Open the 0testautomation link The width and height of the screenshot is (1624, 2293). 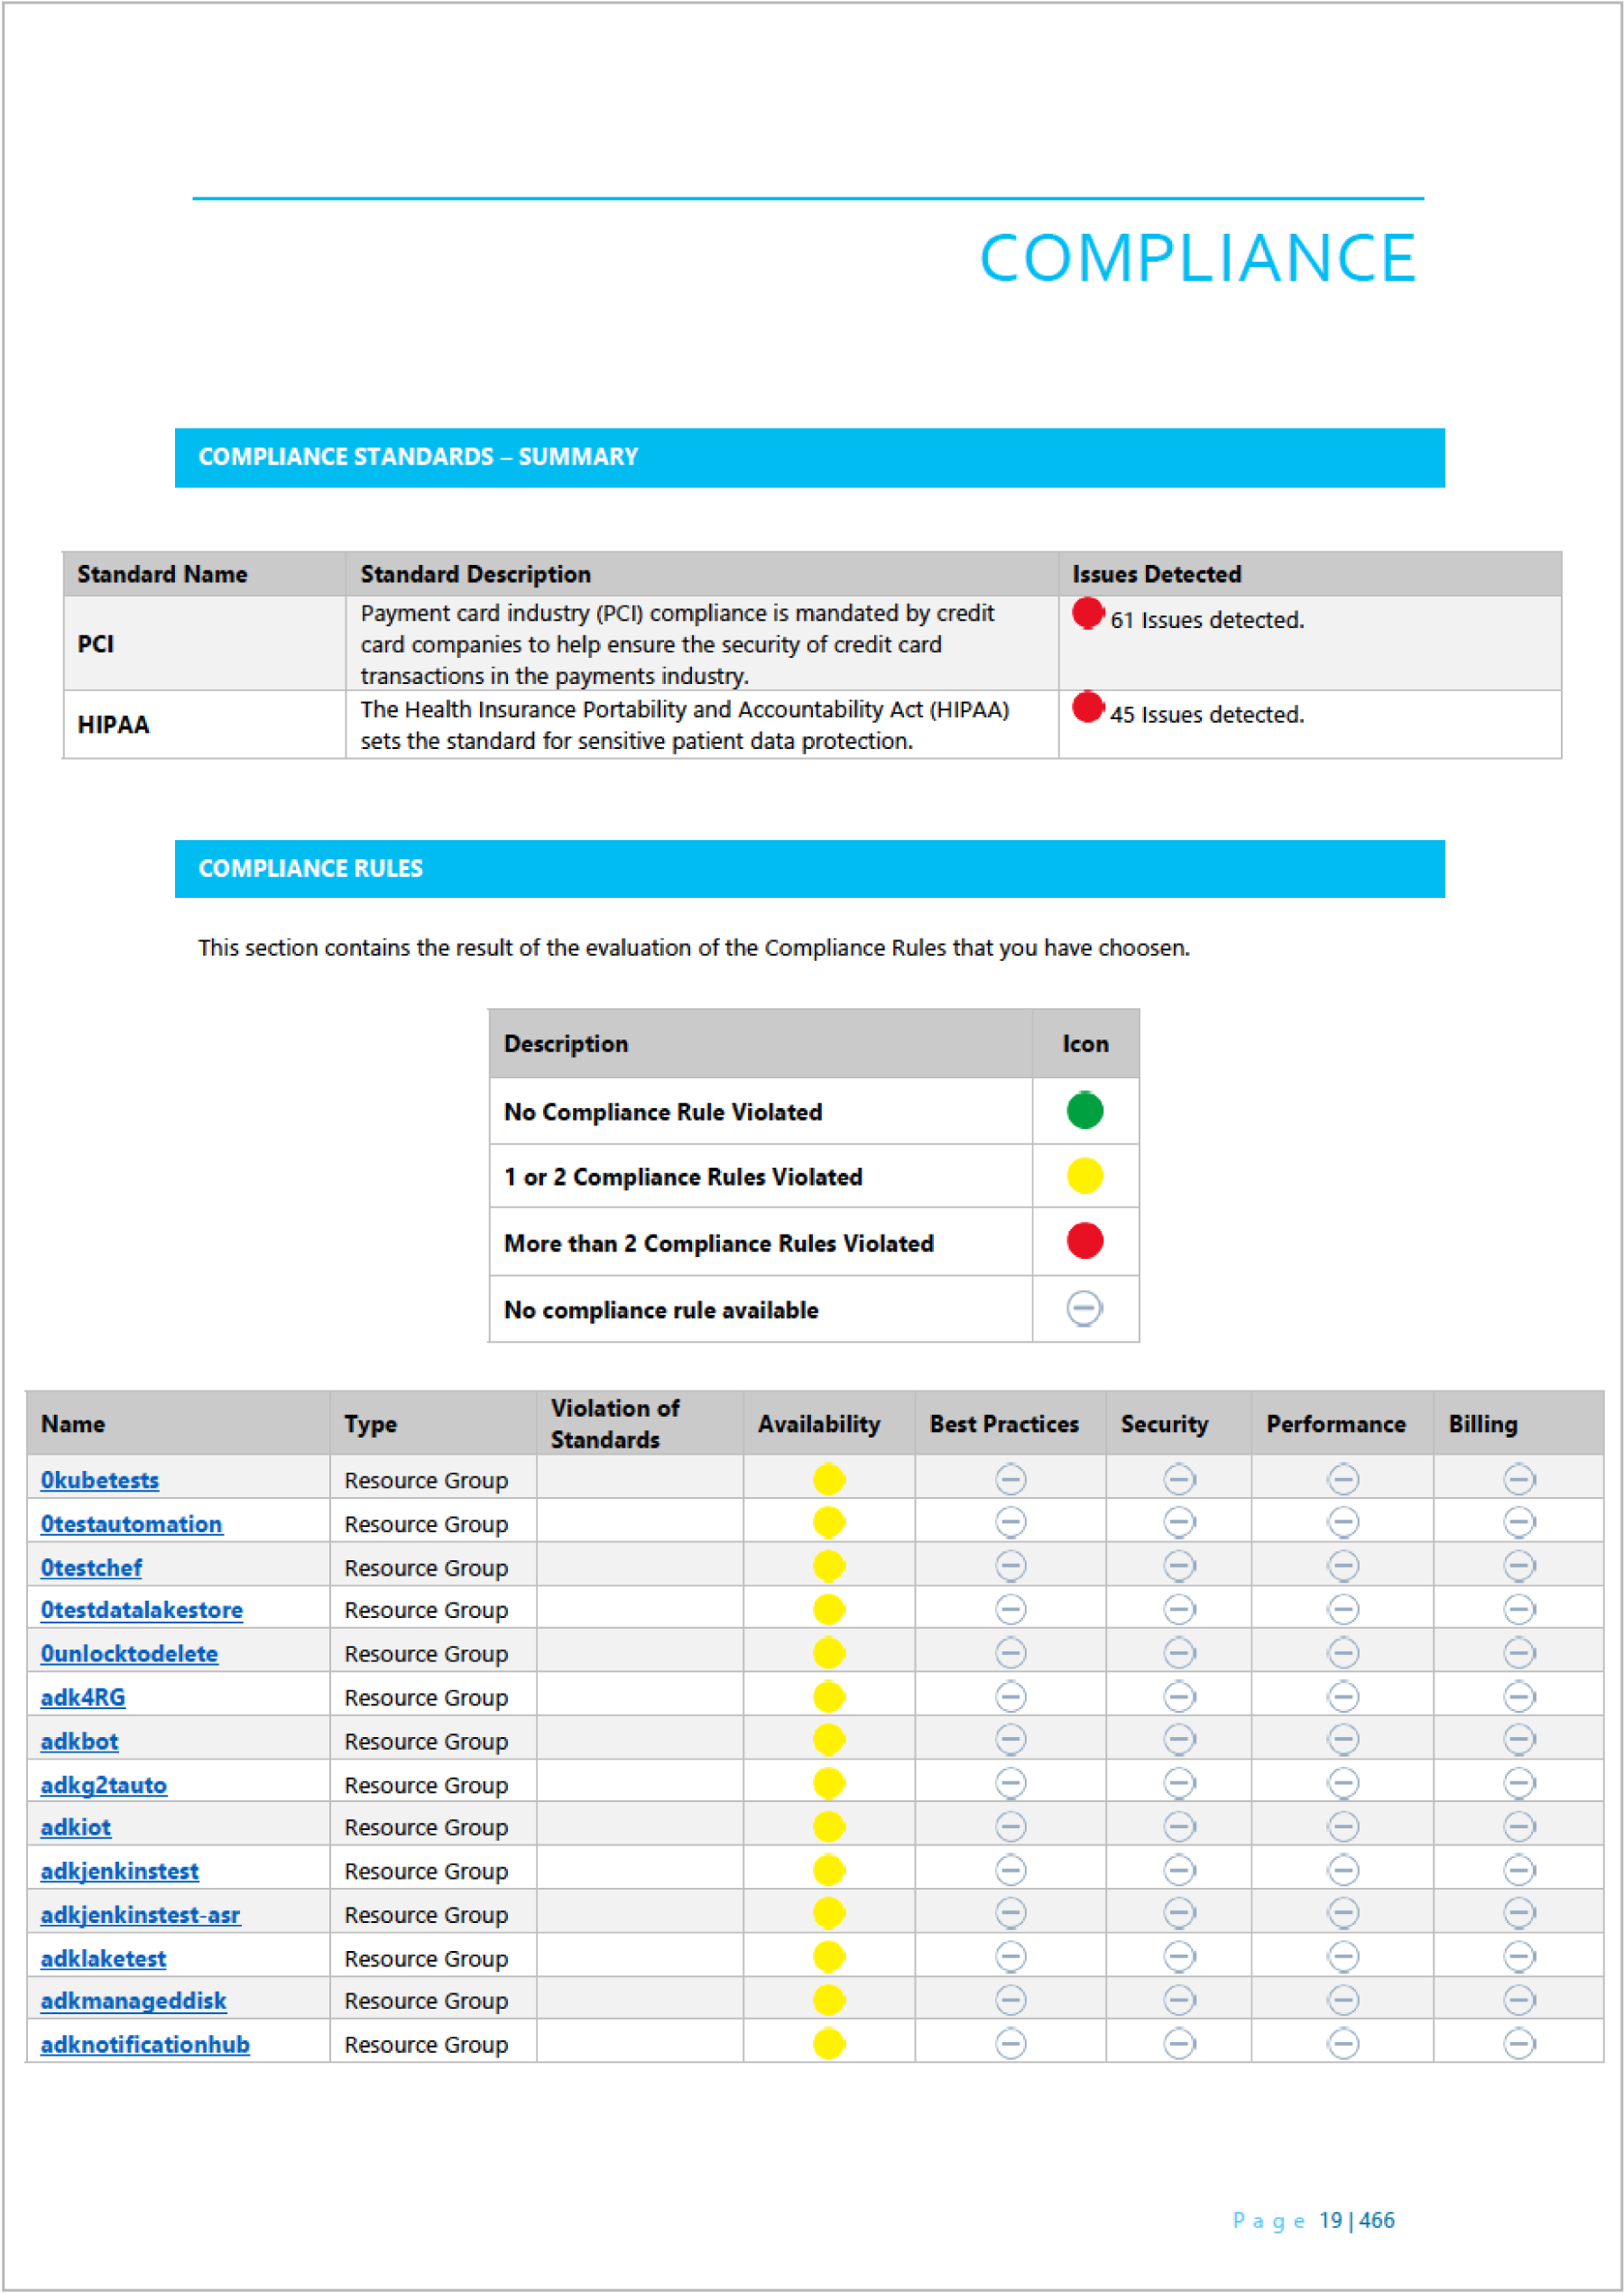131,1524
